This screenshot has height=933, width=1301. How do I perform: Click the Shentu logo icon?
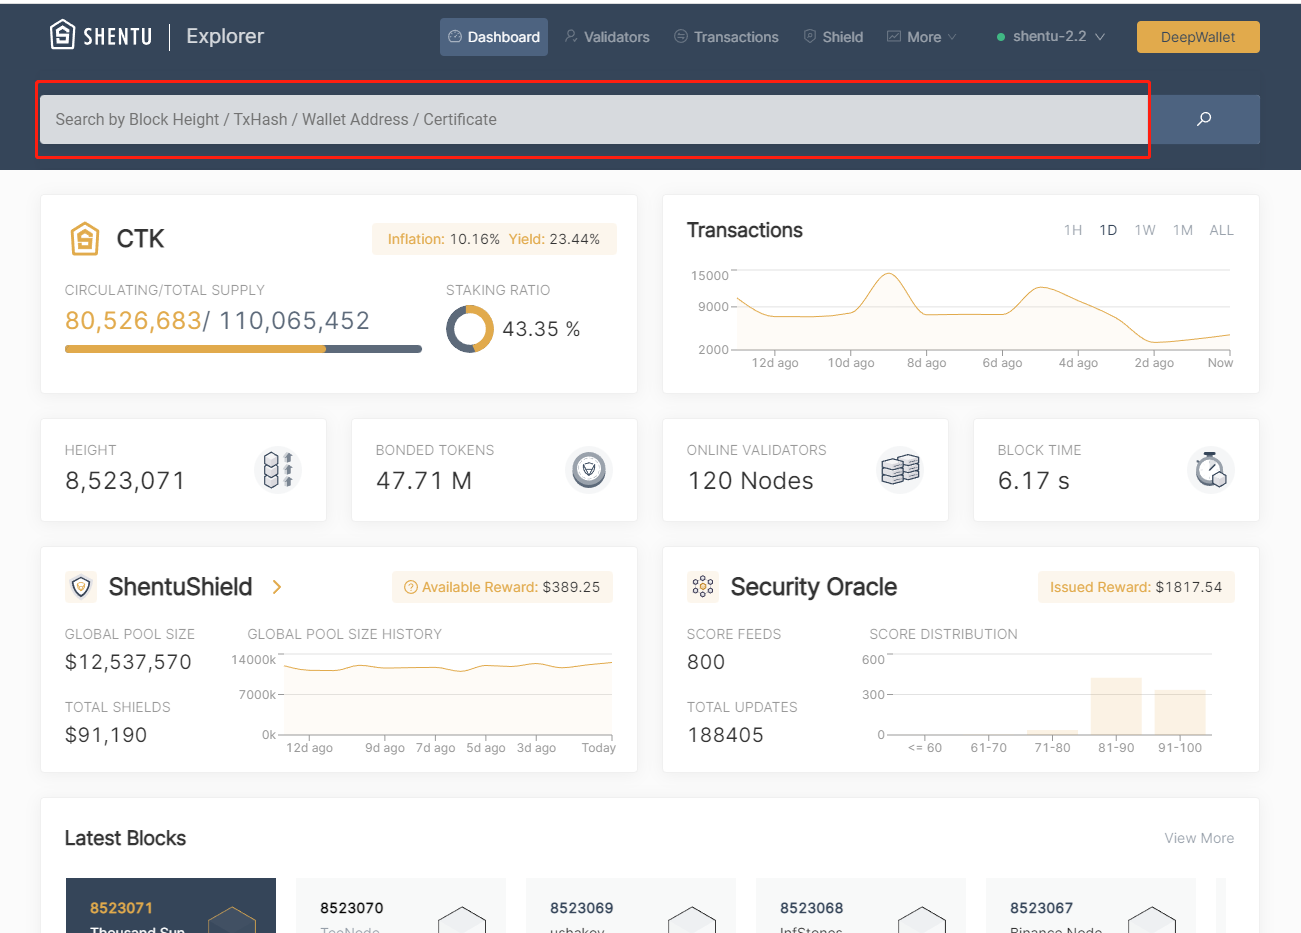[63, 36]
